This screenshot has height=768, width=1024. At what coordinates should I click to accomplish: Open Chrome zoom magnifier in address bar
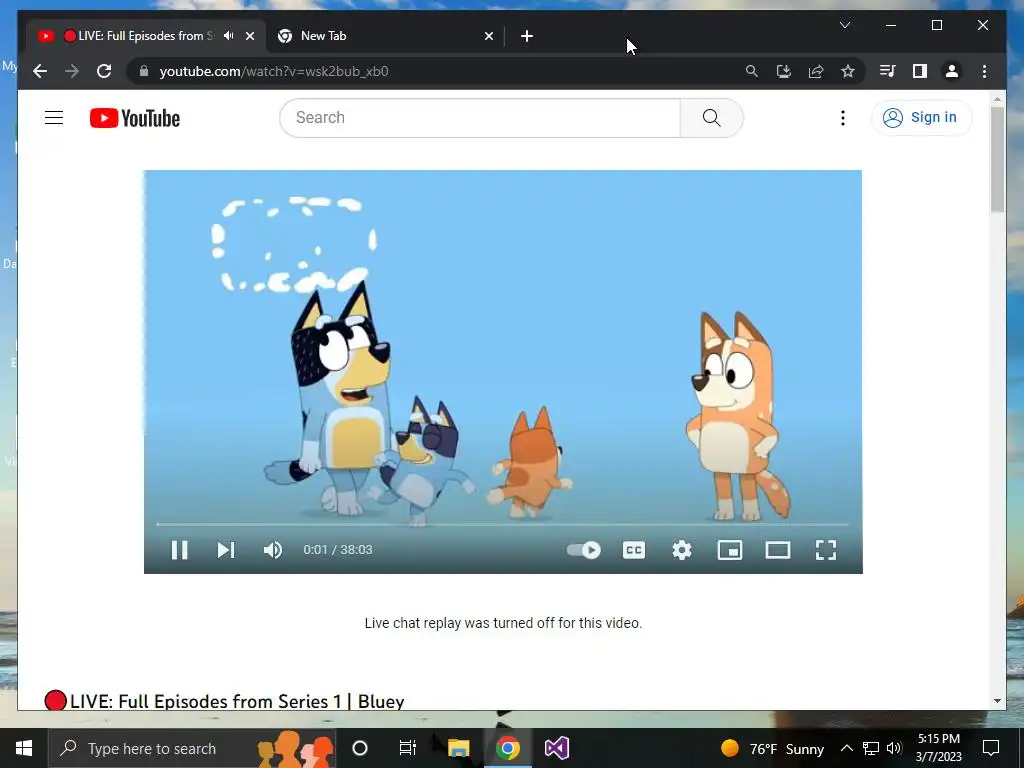point(752,71)
